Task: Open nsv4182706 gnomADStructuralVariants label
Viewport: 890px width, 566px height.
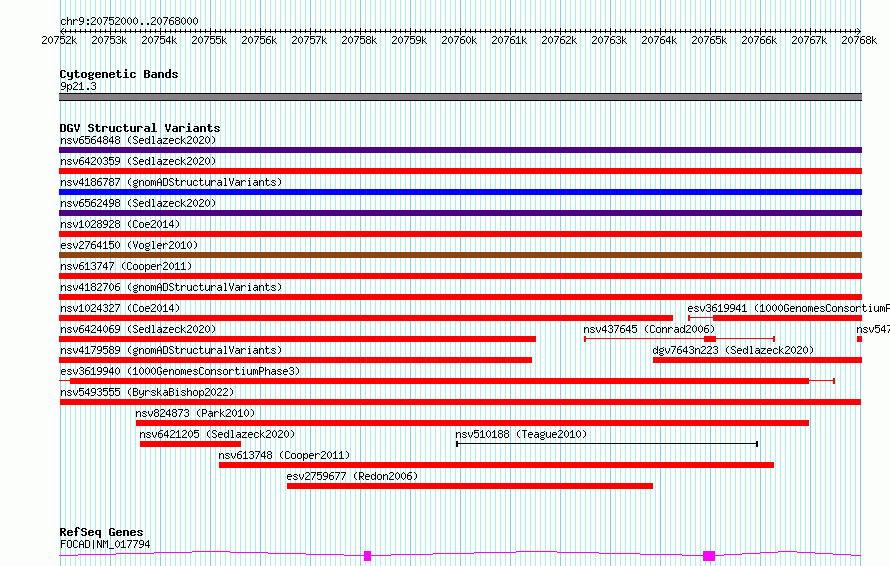Action: [x=171, y=287]
